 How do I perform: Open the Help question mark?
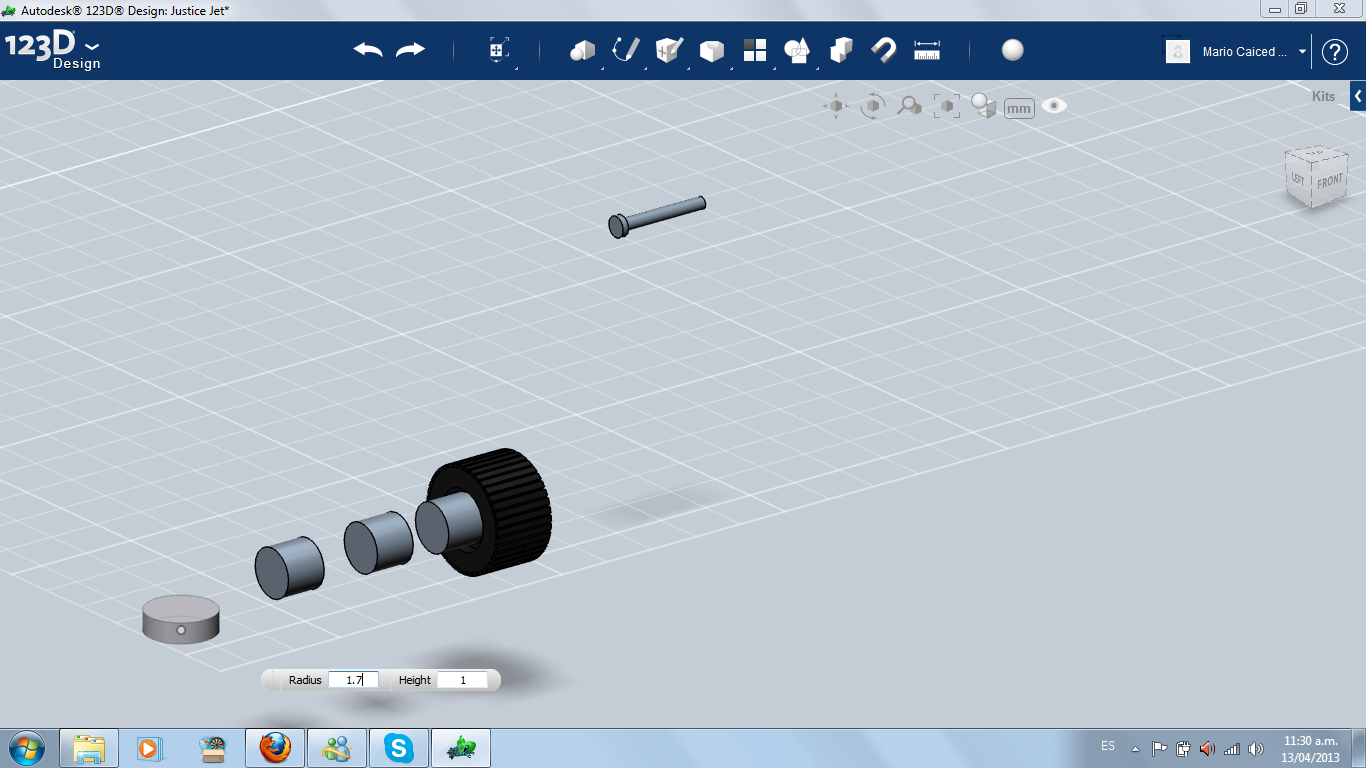pos(1335,52)
